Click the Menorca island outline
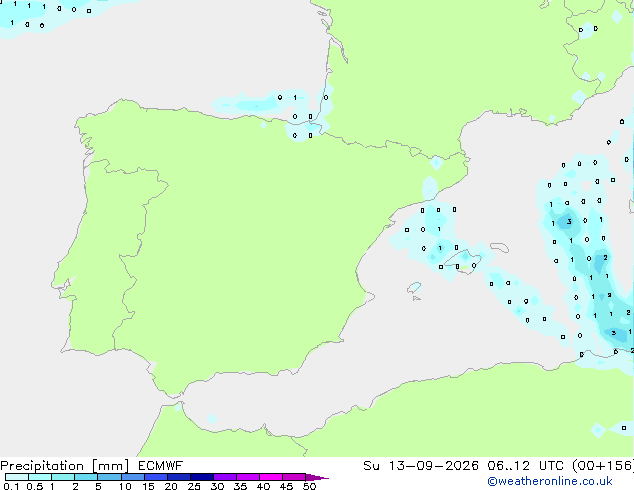The height and width of the screenshot is (490, 634). [x=499, y=247]
